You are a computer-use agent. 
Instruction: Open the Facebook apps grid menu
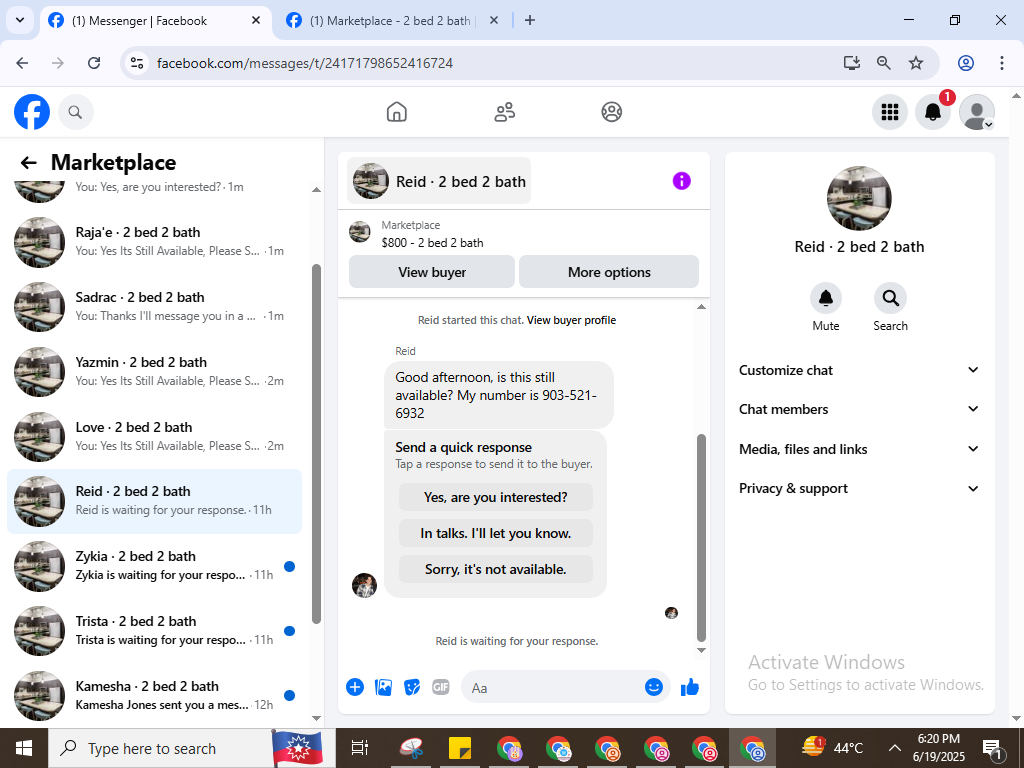click(889, 112)
